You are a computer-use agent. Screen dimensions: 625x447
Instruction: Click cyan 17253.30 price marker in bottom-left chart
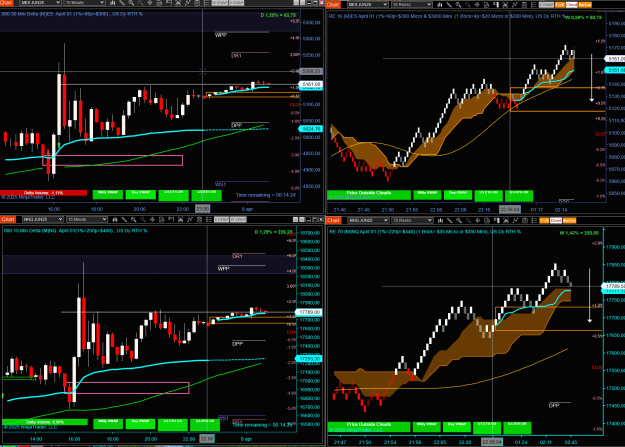309,359
